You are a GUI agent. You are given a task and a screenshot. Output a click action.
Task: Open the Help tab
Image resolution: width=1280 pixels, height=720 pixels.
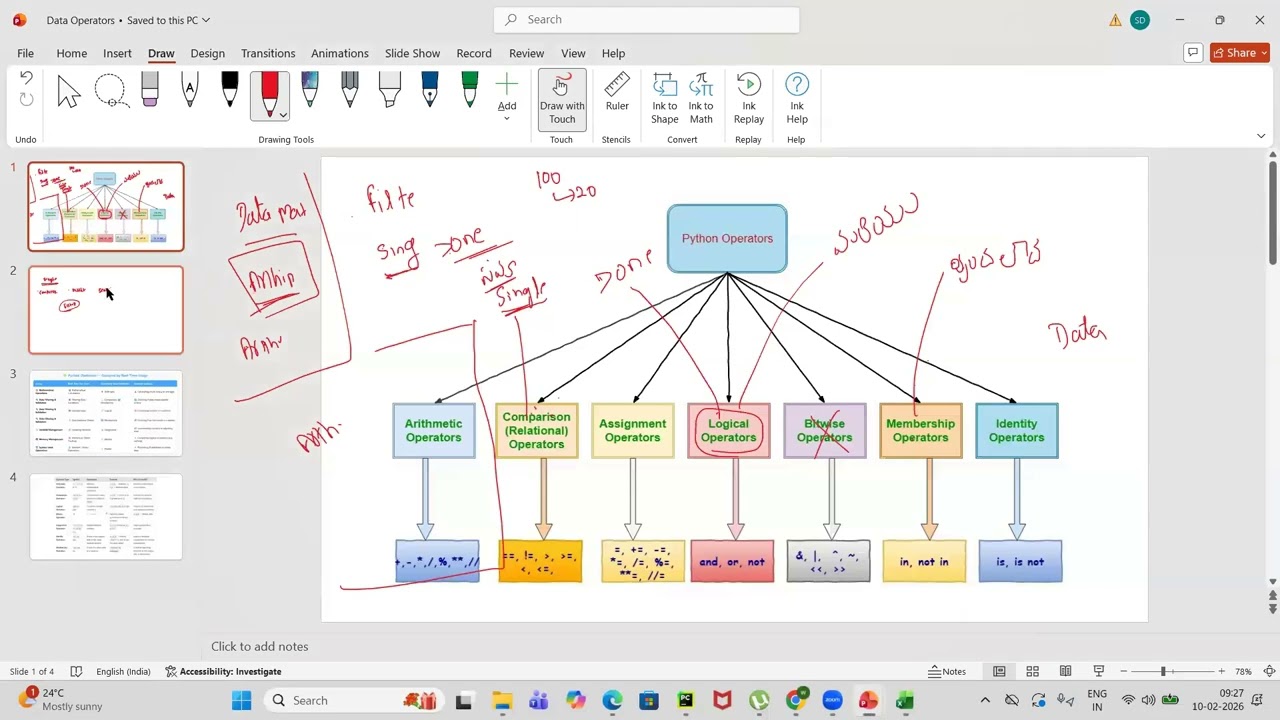[613, 53]
